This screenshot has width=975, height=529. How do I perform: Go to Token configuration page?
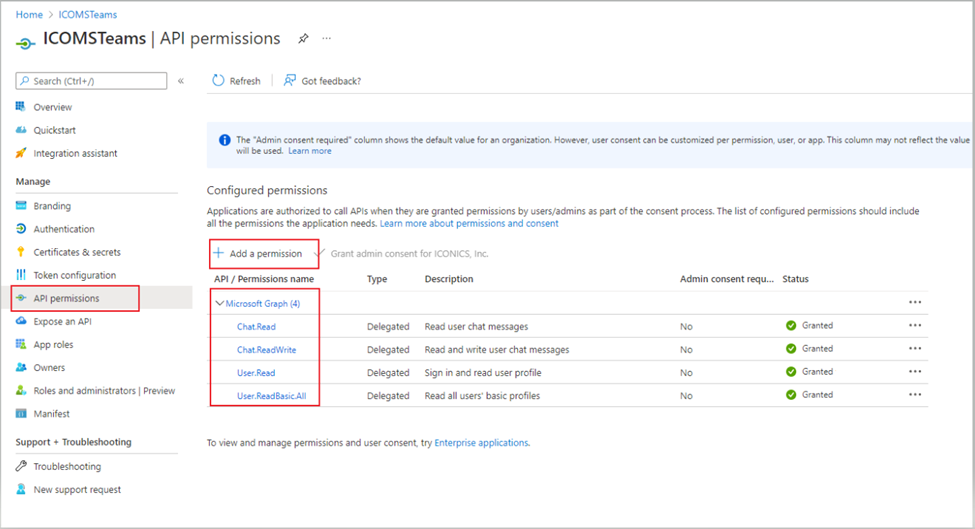click(74, 275)
